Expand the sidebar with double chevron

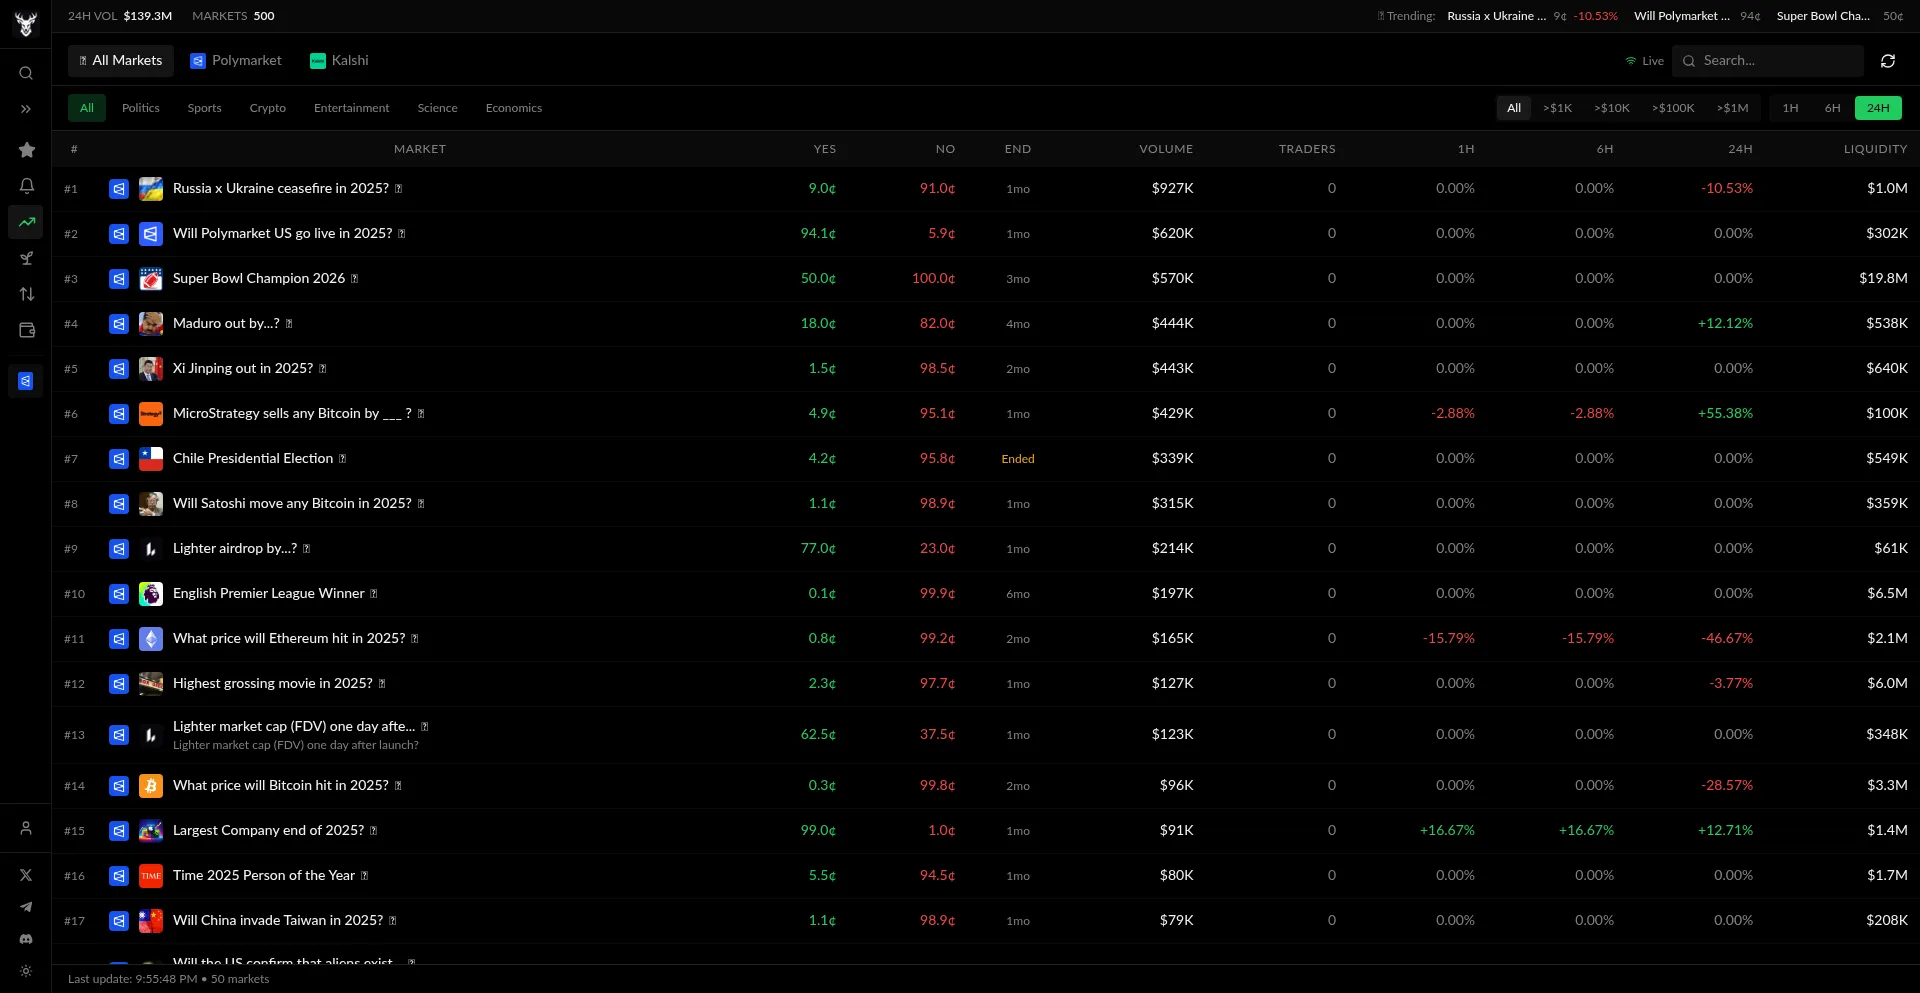[x=26, y=109]
